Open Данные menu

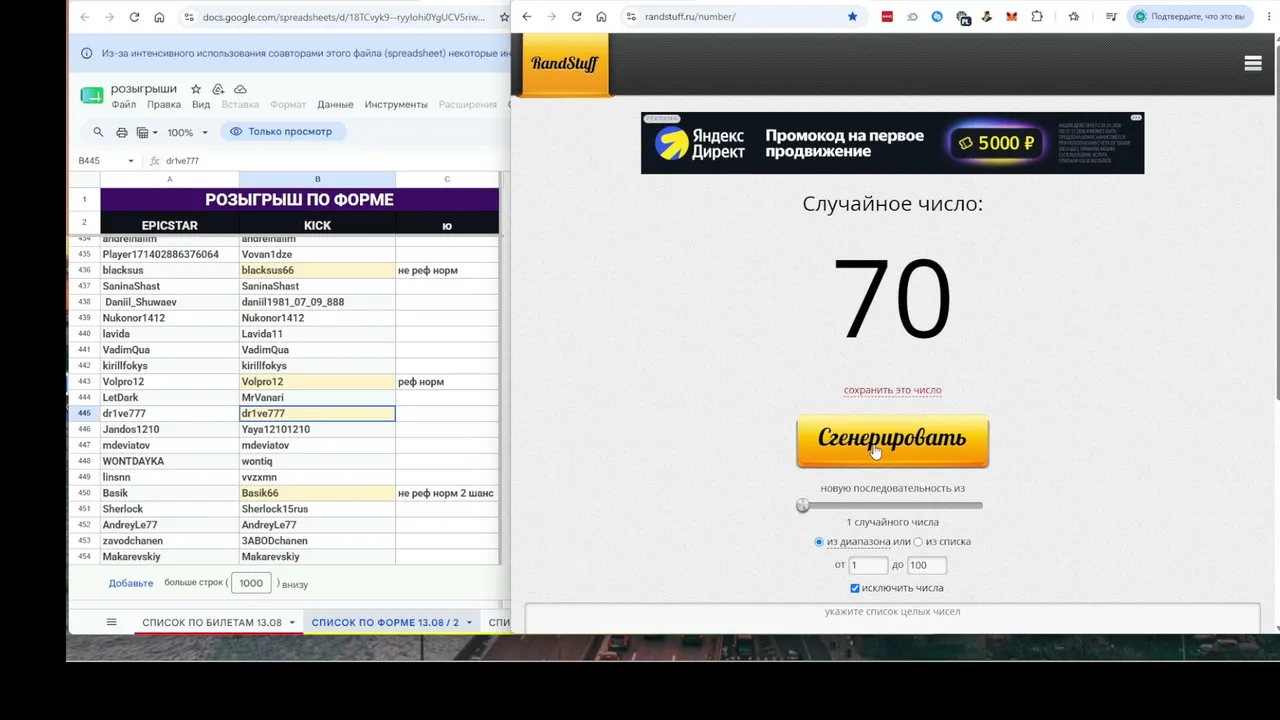point(335,104)
